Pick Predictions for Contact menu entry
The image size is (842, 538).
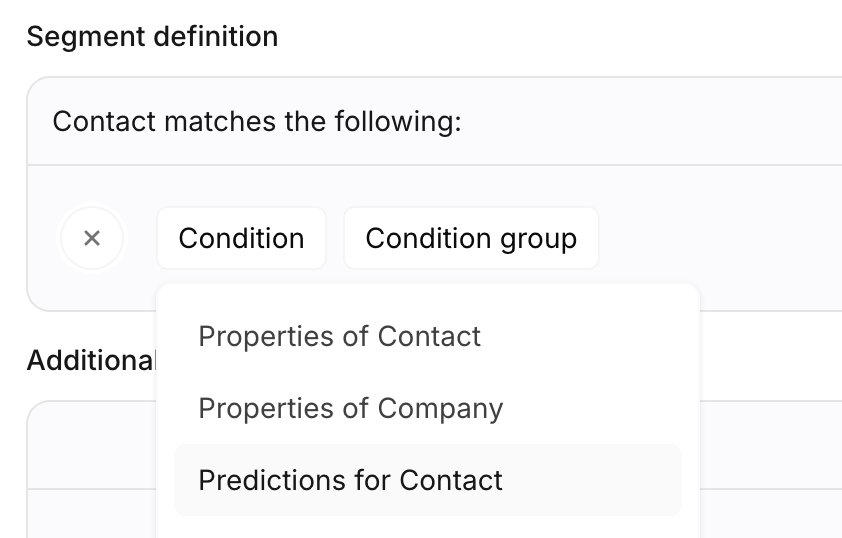[x=350, y=480]
